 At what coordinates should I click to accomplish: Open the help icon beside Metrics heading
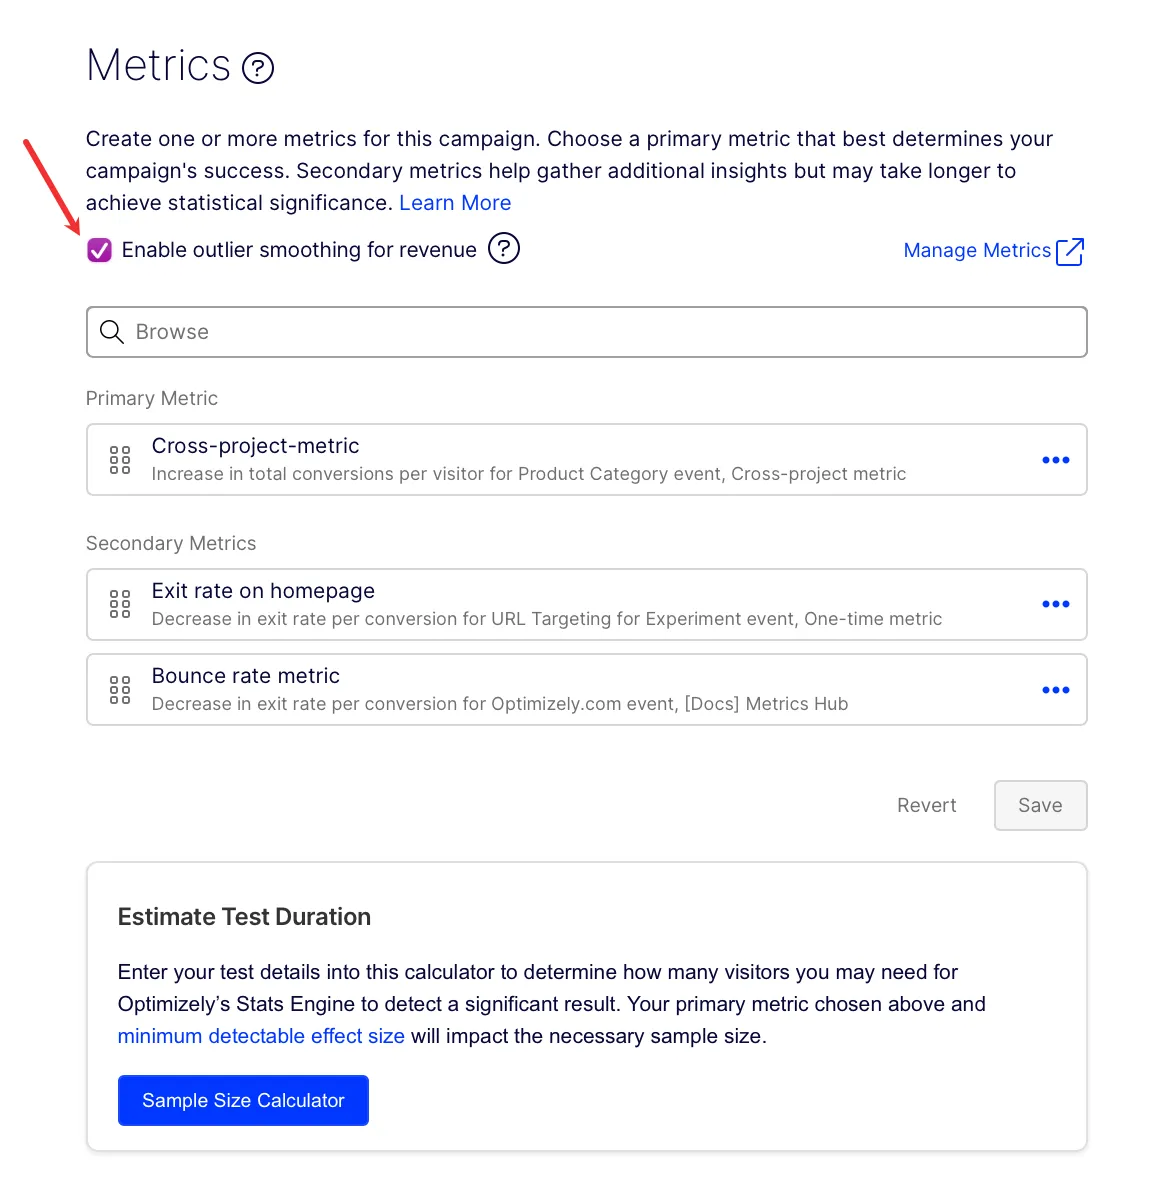pos(258,68)
